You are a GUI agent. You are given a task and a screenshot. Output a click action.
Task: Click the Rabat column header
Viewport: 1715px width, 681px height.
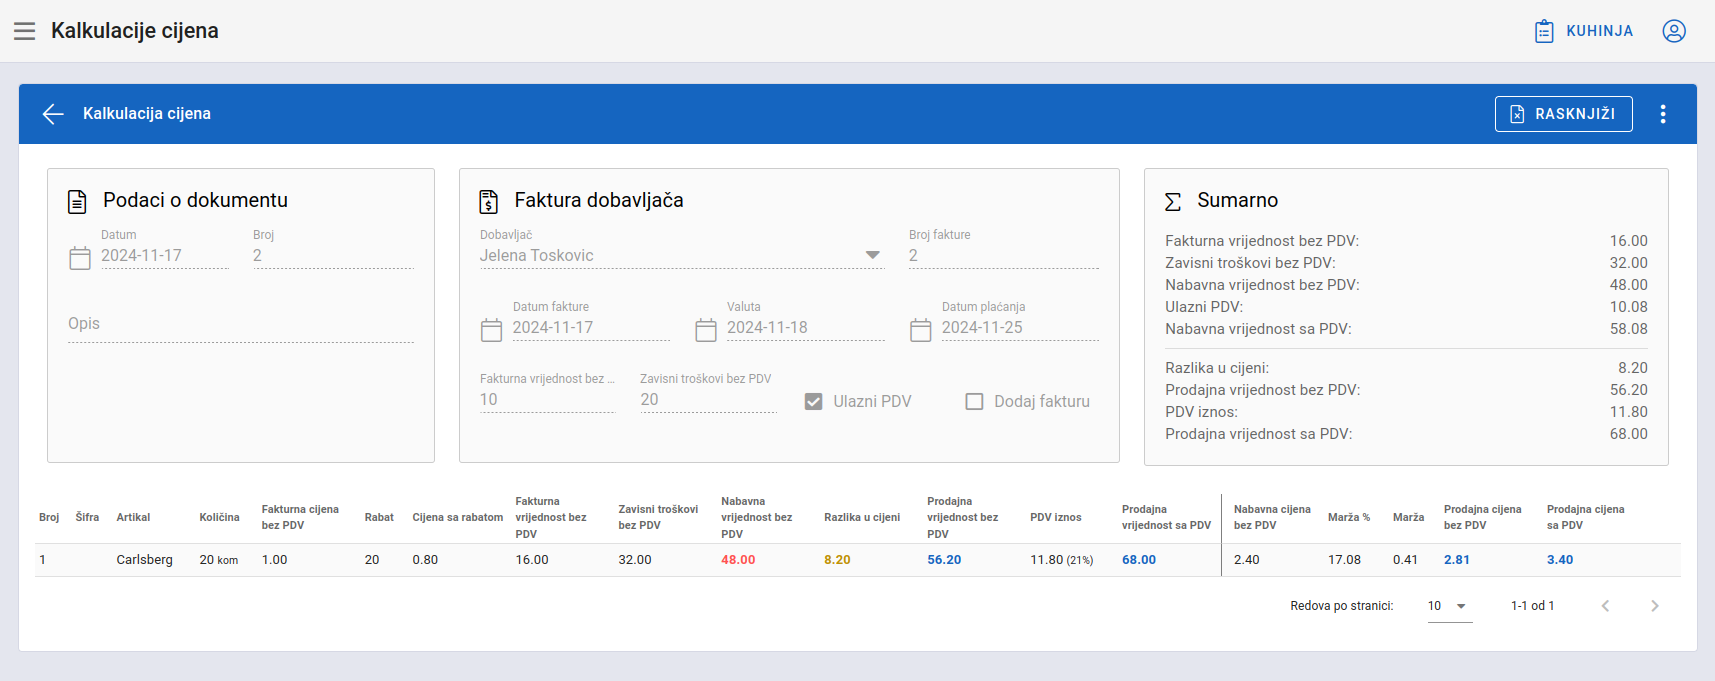[x=379, y=517]
